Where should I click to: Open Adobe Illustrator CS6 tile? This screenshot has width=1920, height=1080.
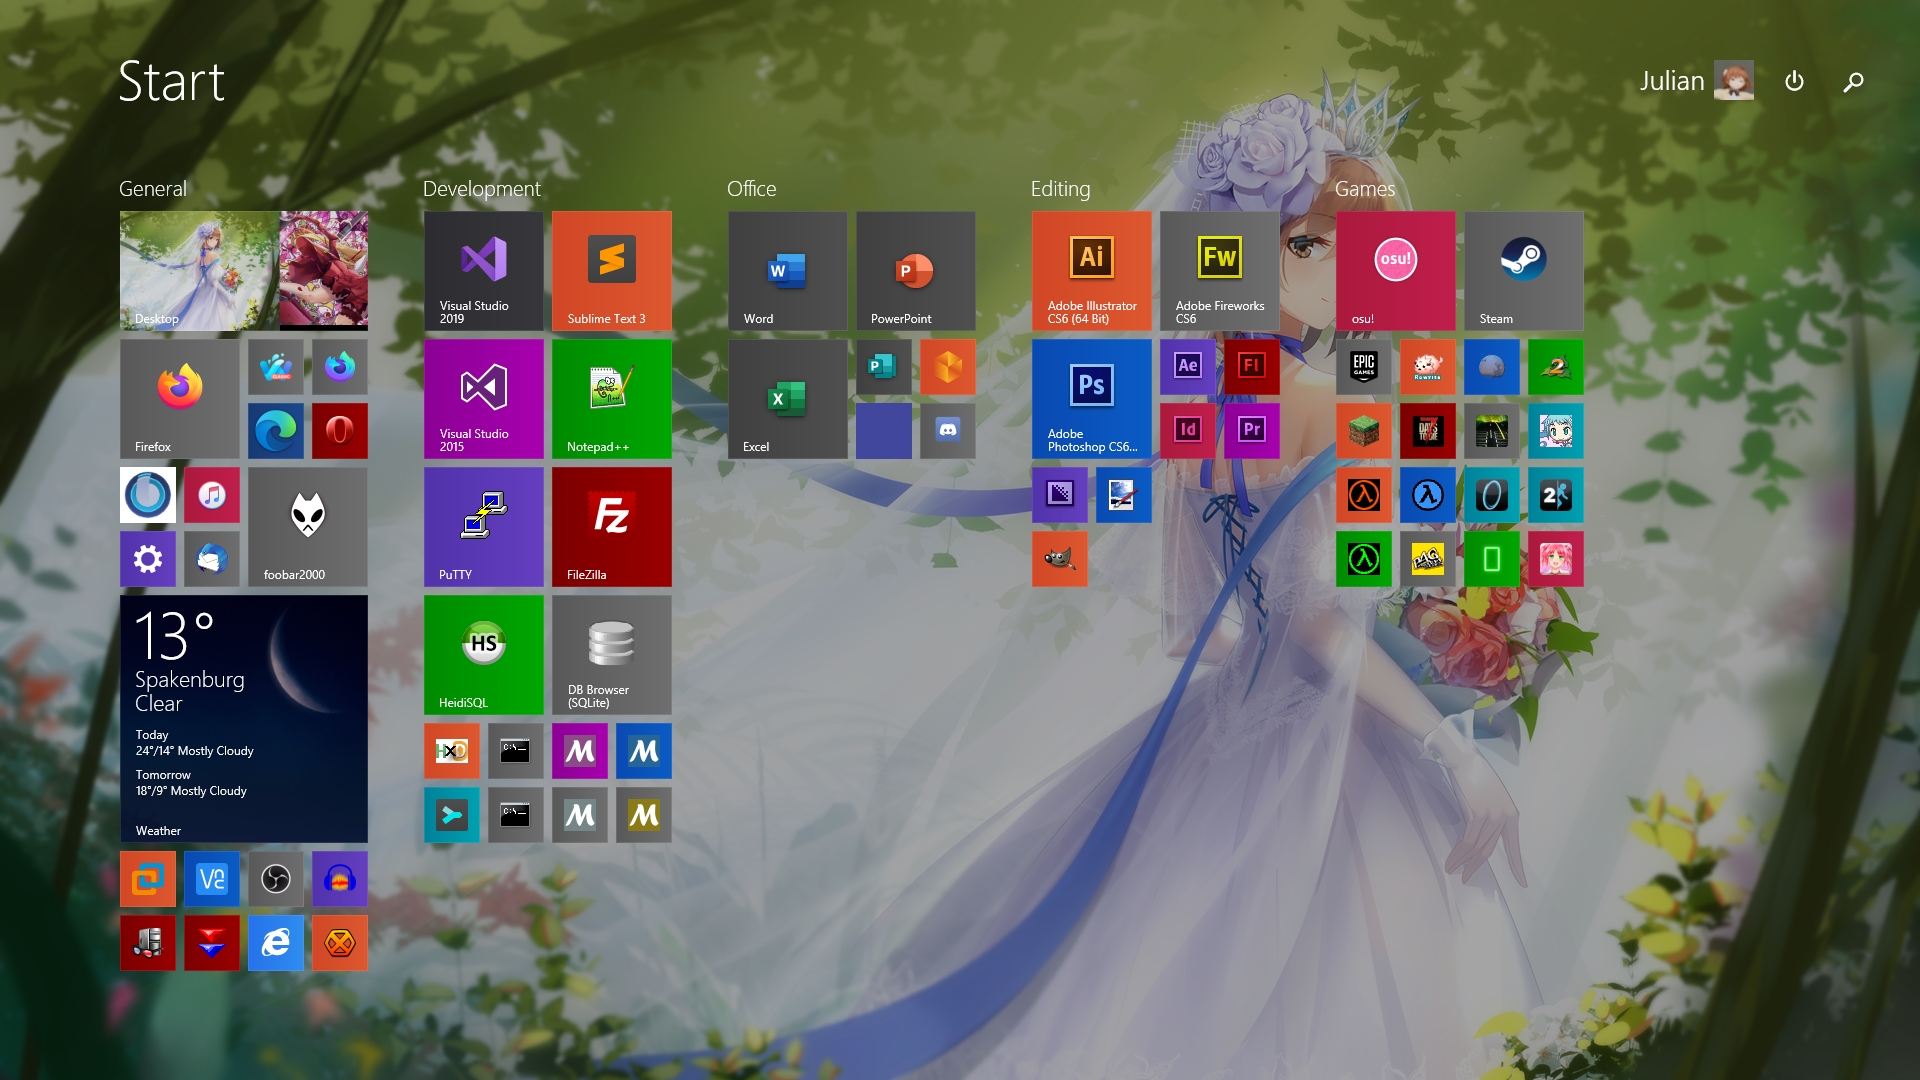pyautogui.click(x=1092, y=271)
